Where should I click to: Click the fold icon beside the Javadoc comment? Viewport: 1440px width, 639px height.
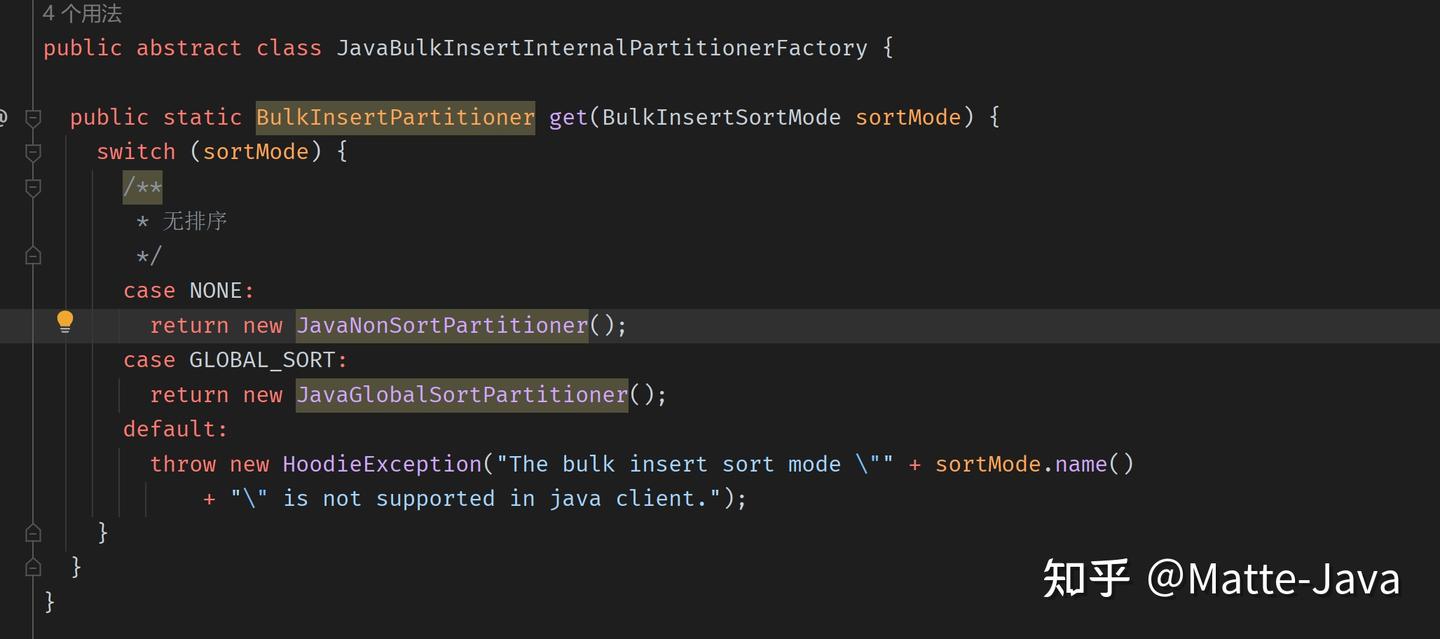point(33,186)
